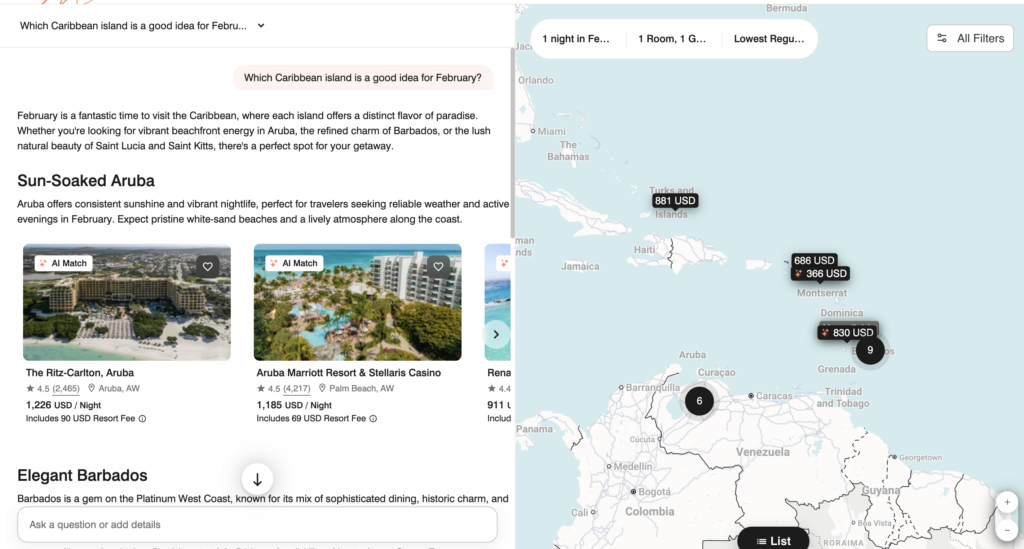The width and height of the screenshot is (1024, 549).
Task: Click the 1,226 USD / Night price
Action: pyautogui.click(x=63, y=405)
